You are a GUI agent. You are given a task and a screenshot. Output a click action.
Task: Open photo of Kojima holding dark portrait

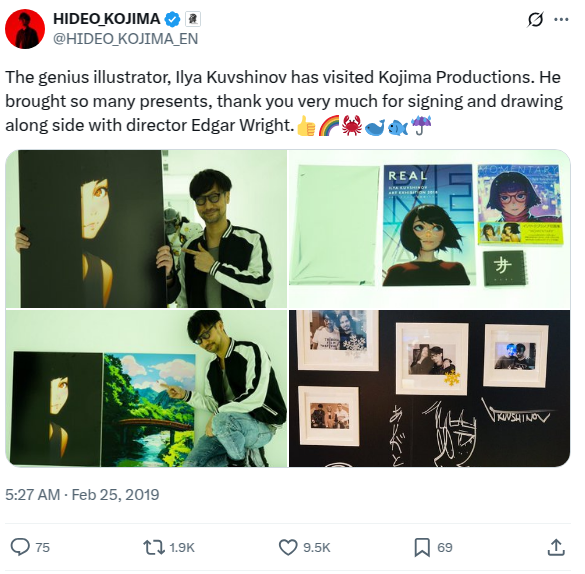tap(146, 229)
